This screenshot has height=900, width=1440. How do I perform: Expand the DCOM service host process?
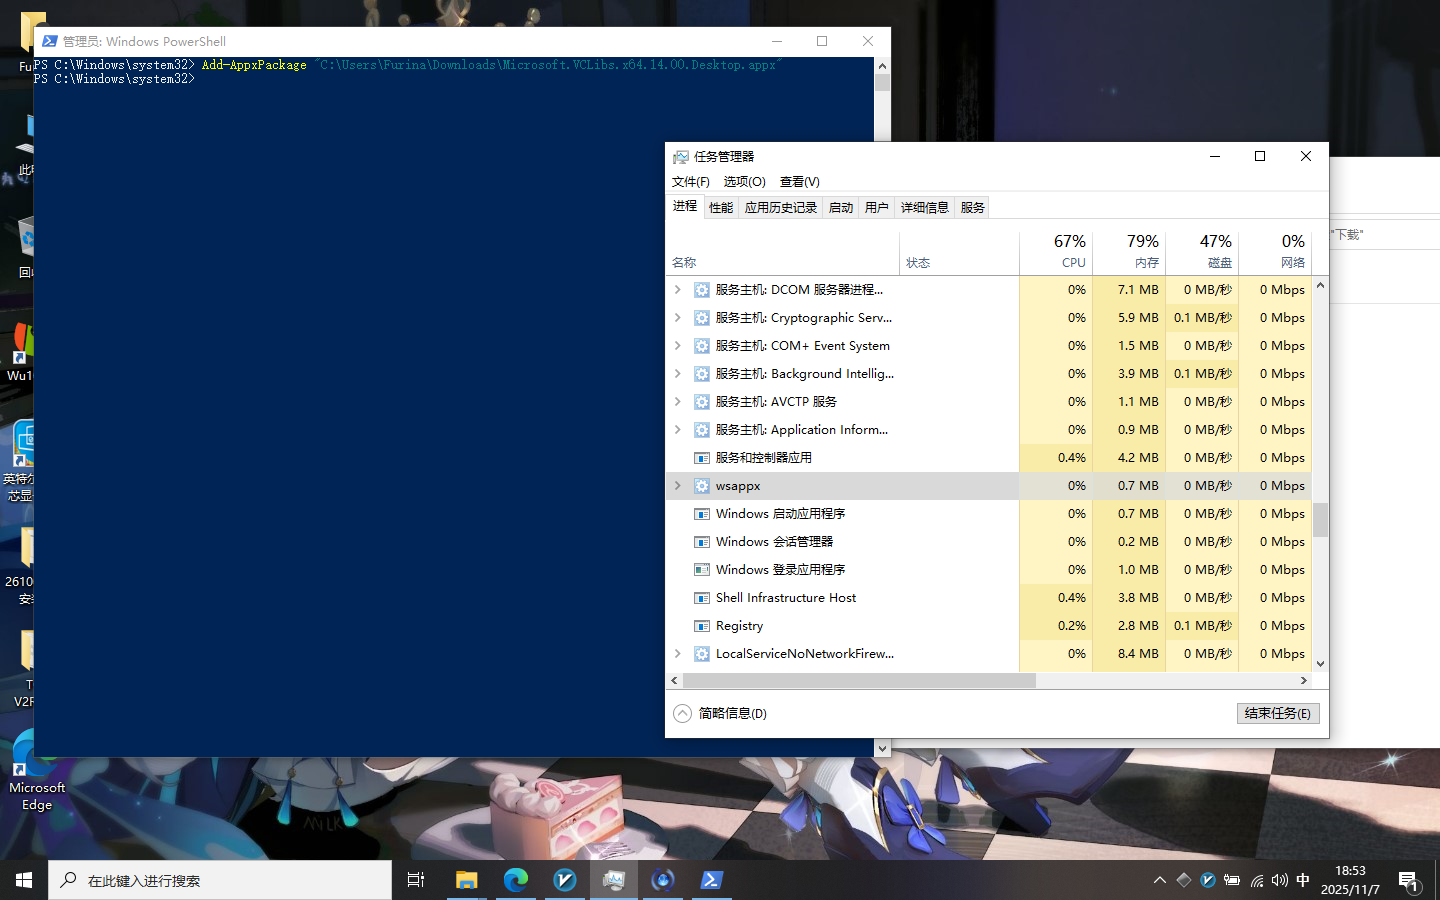[678, 290]
